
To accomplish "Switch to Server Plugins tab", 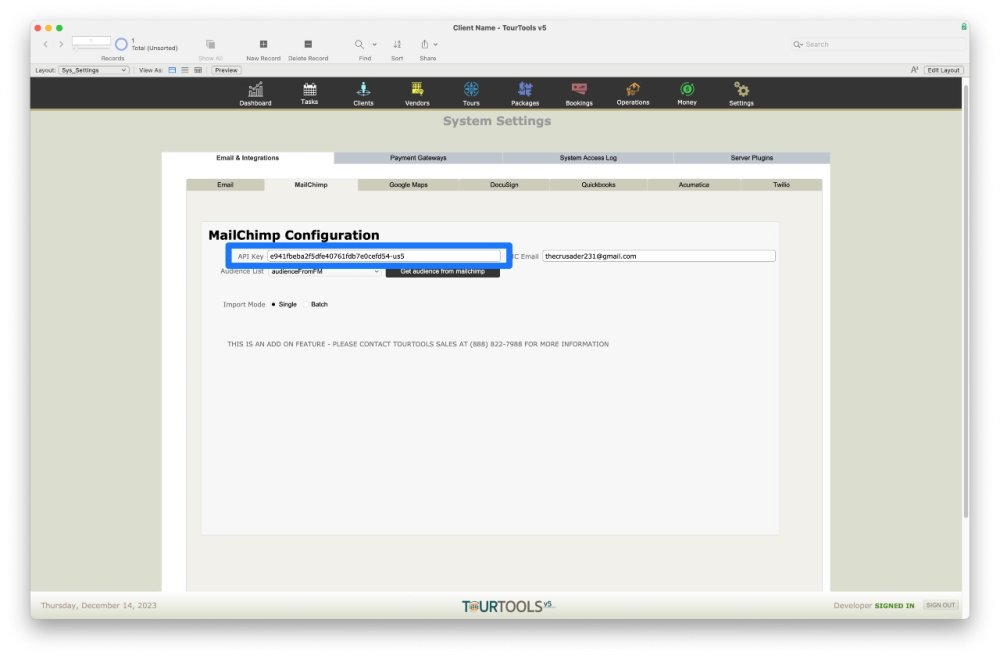I will pyautogui.click(x=751, y=158).
